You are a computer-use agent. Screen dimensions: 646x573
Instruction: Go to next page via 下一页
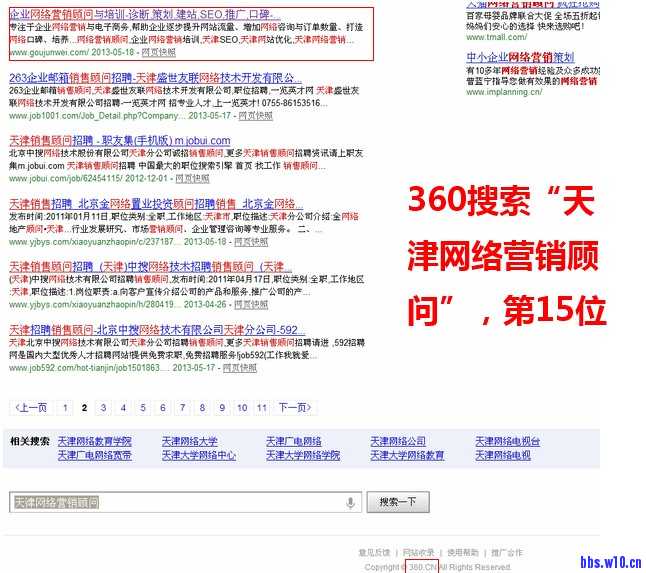pos(293,408)
